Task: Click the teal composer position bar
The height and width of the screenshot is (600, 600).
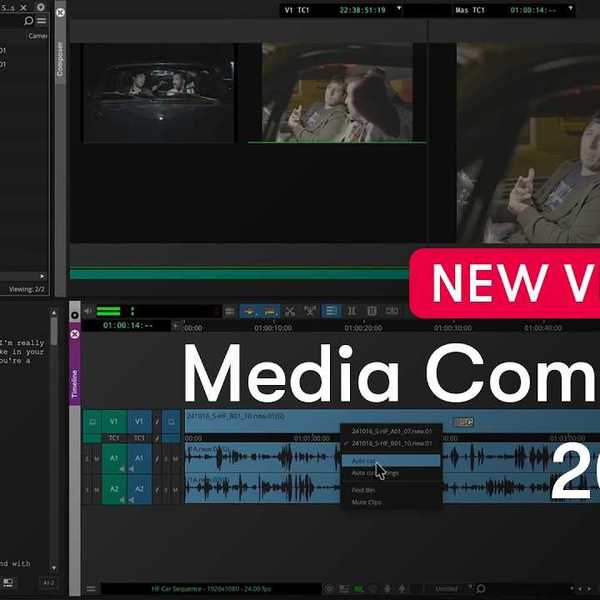Action: [x=239, y=274]
